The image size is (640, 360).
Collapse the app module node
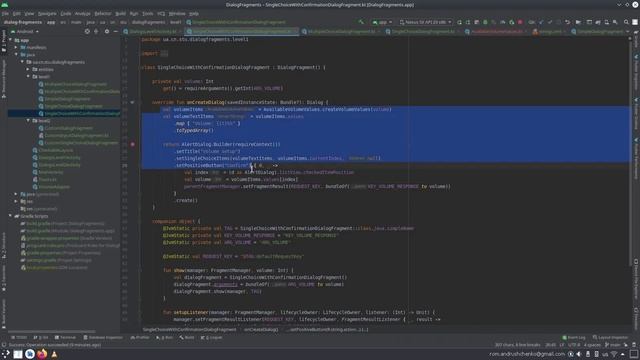11,40
